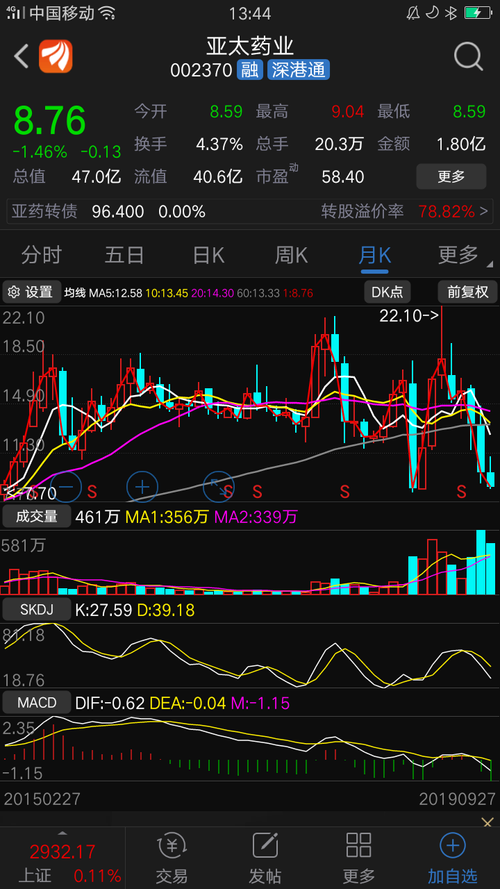Tap the back arrow icon

tap(22, 57)
